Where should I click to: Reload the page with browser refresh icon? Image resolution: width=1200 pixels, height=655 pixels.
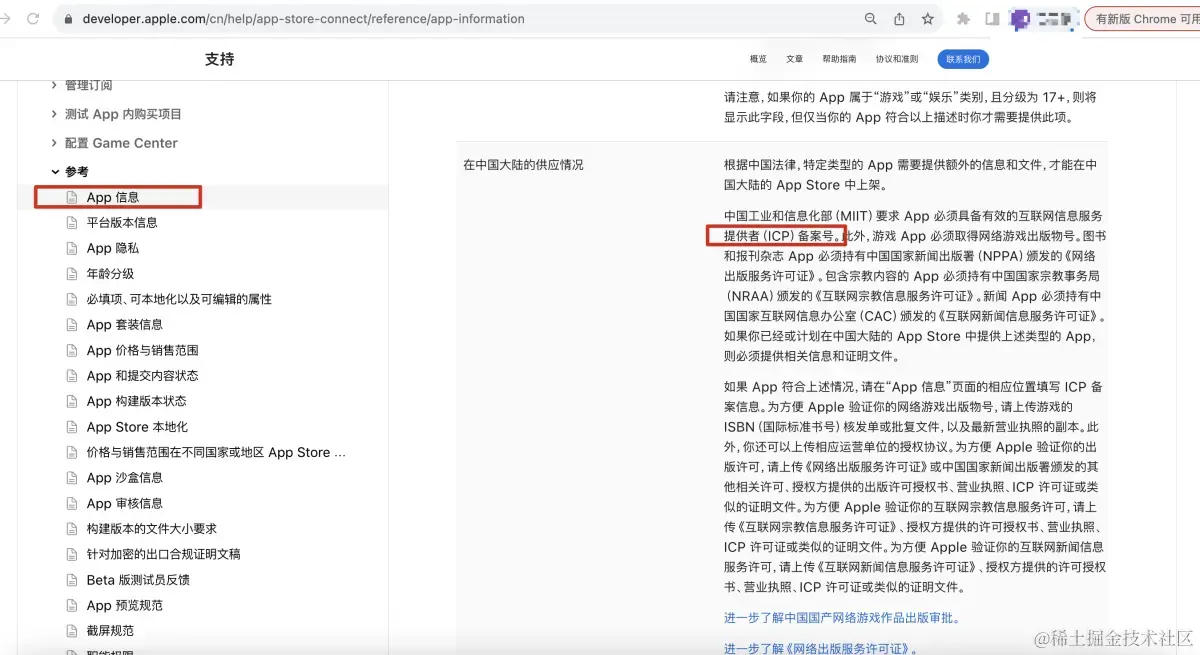(33, 19)
